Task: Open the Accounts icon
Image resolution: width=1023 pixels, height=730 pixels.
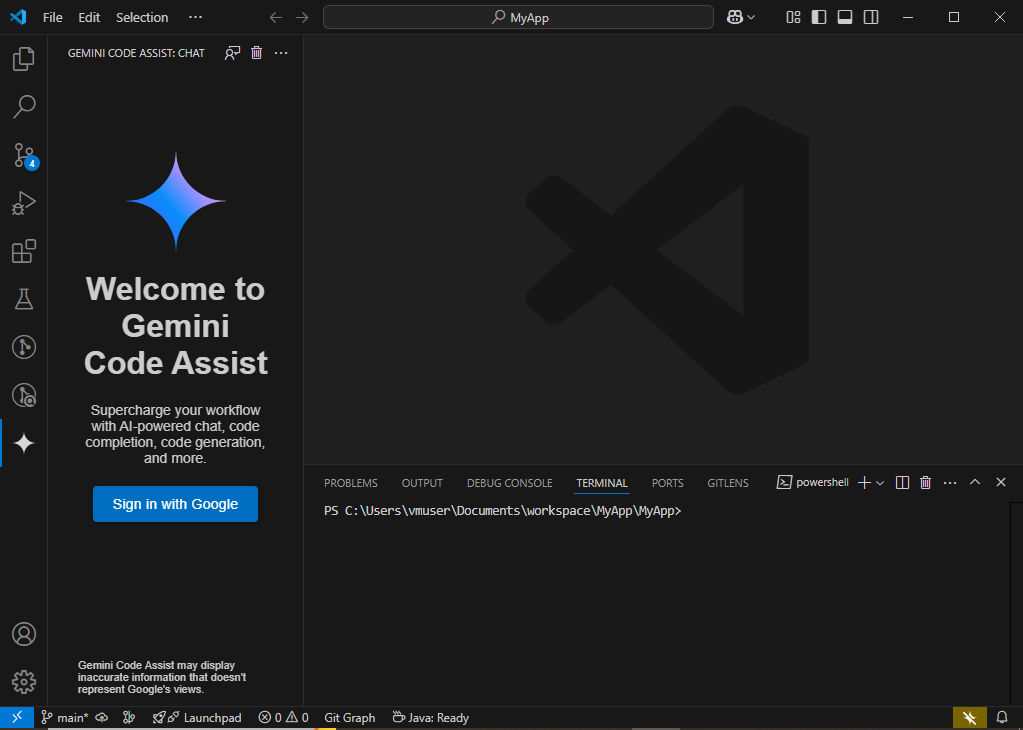Action: click(x=23, y=634)
